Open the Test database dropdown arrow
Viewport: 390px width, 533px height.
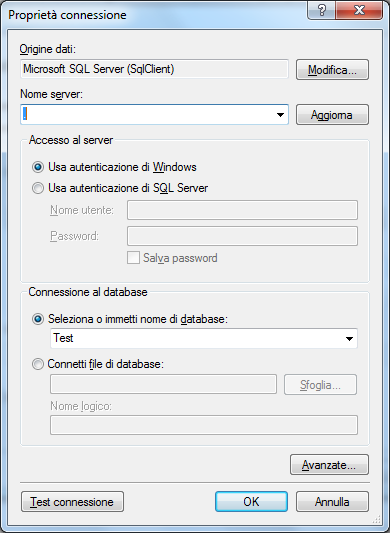(349, 339)
